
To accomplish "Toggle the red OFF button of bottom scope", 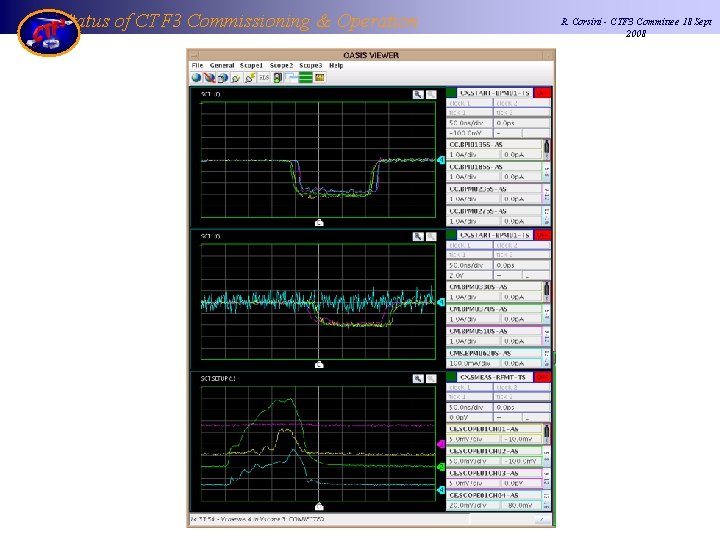I will click(542, 377).
